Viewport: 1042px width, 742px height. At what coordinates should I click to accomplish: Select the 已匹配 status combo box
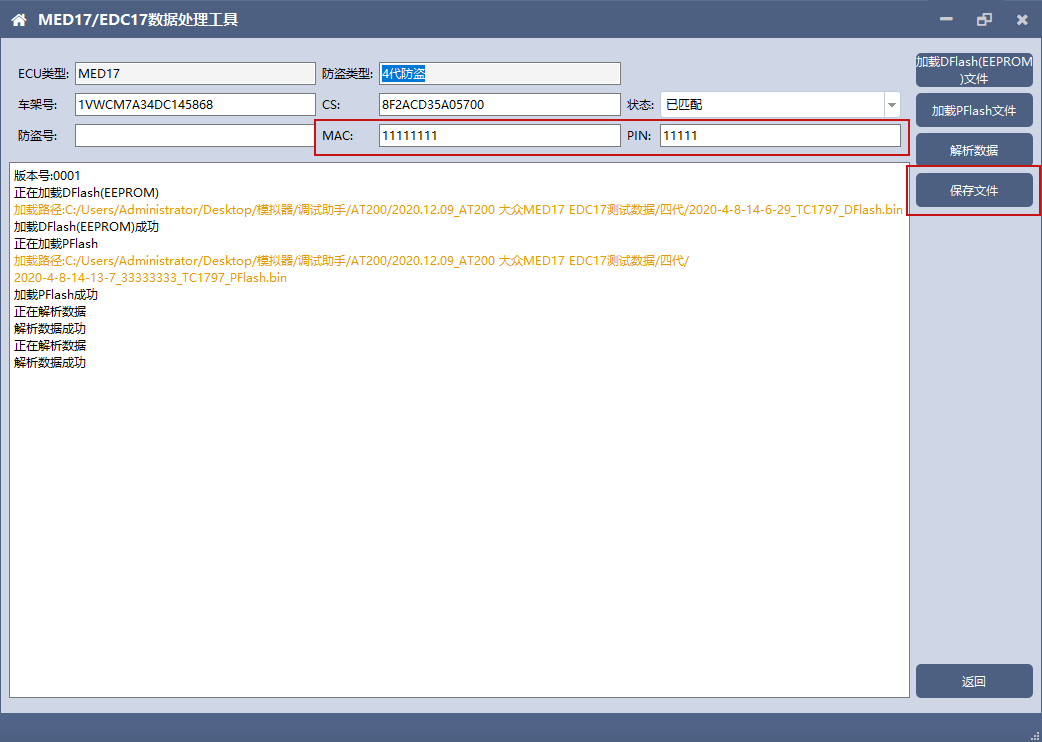pos(780,105)
